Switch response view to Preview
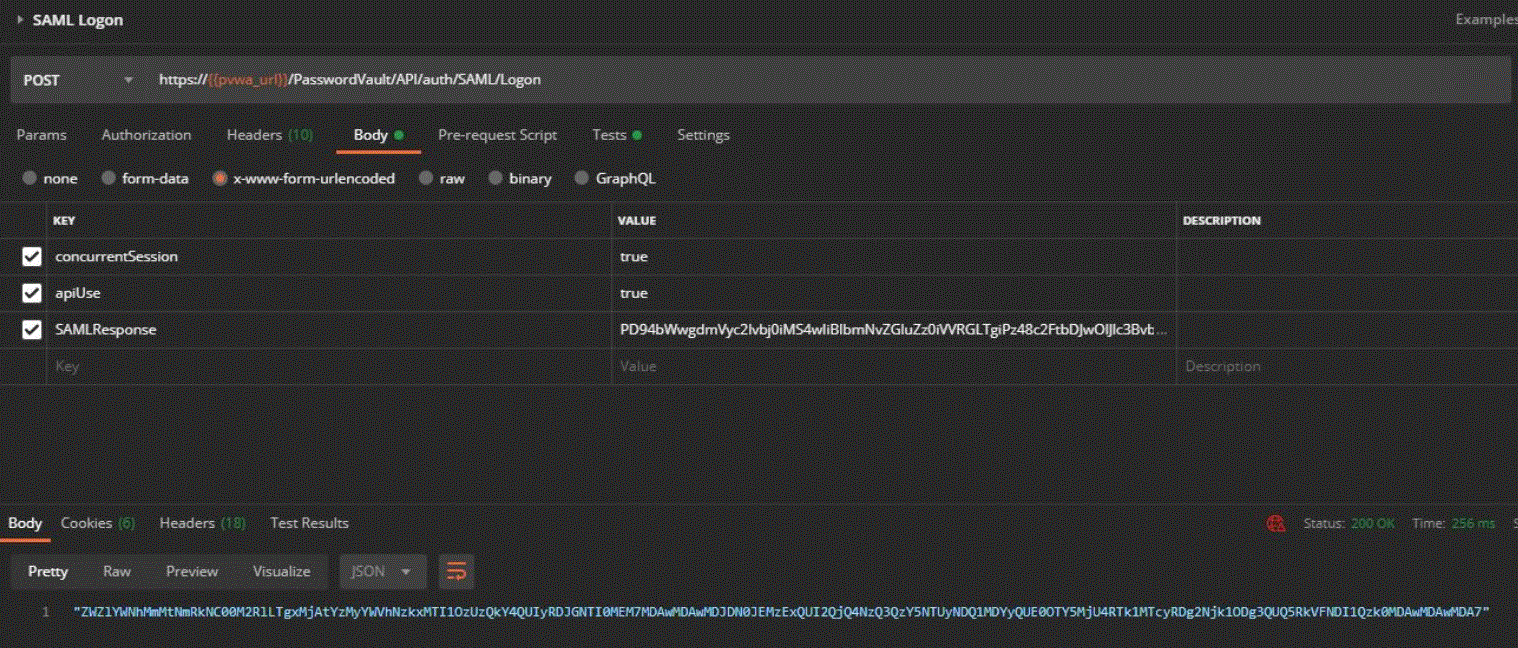Viewport: 1518px width, 648px height. (191, 571)
